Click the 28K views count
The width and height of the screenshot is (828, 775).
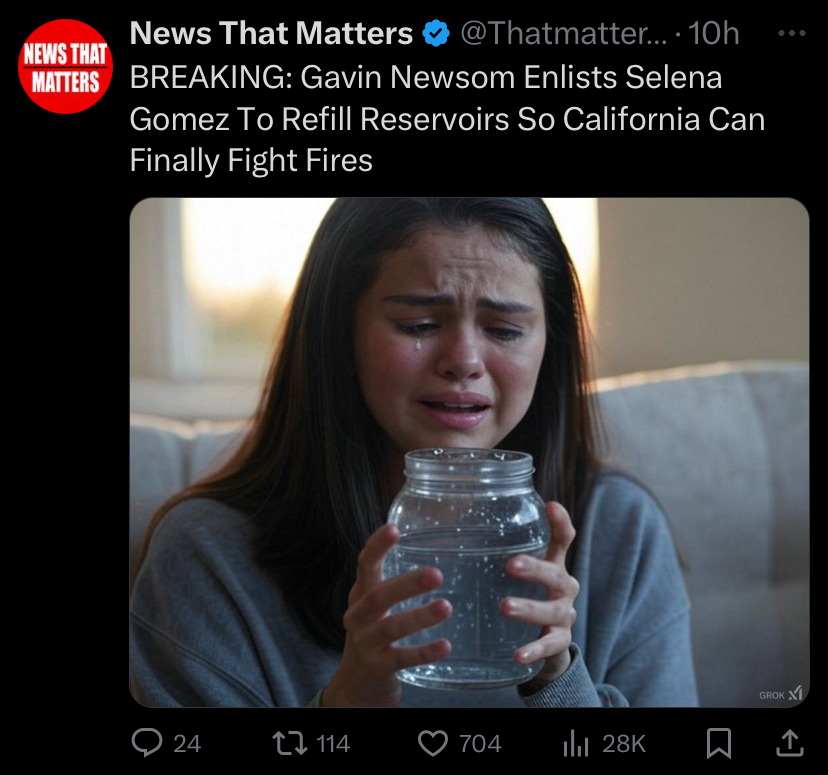pos(624,744)
